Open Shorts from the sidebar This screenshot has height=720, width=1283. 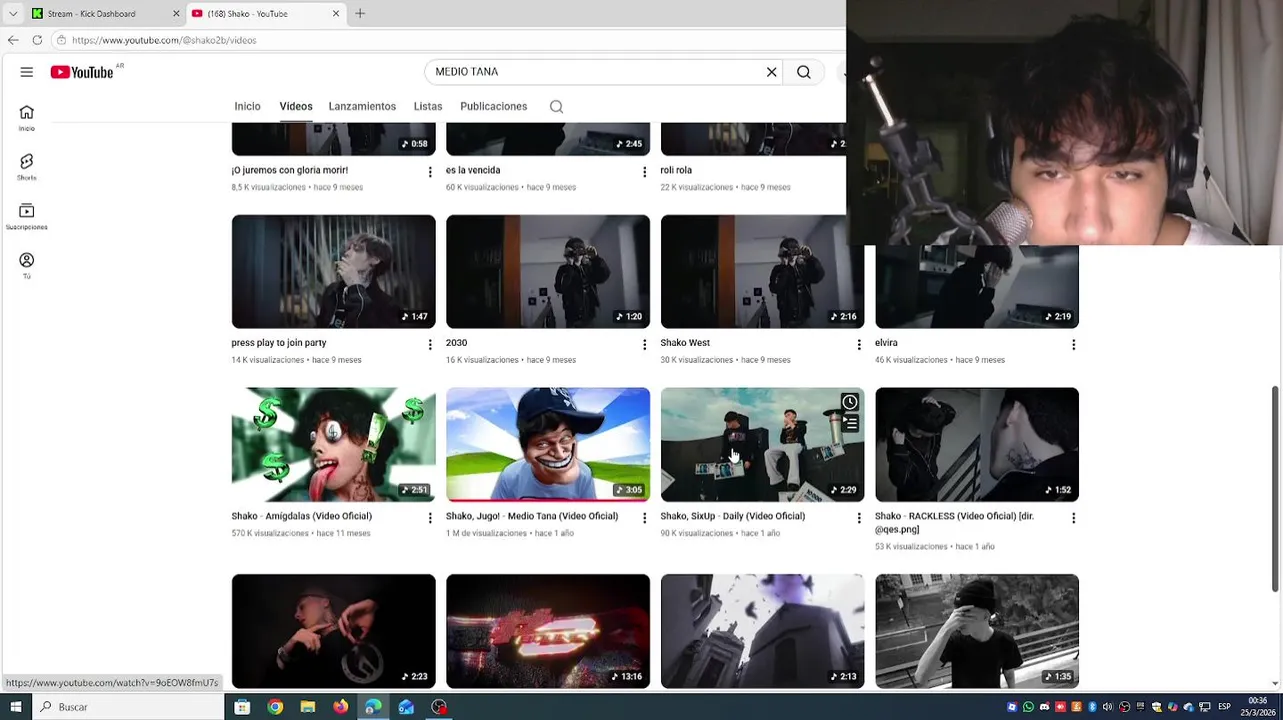coord(27,167)
